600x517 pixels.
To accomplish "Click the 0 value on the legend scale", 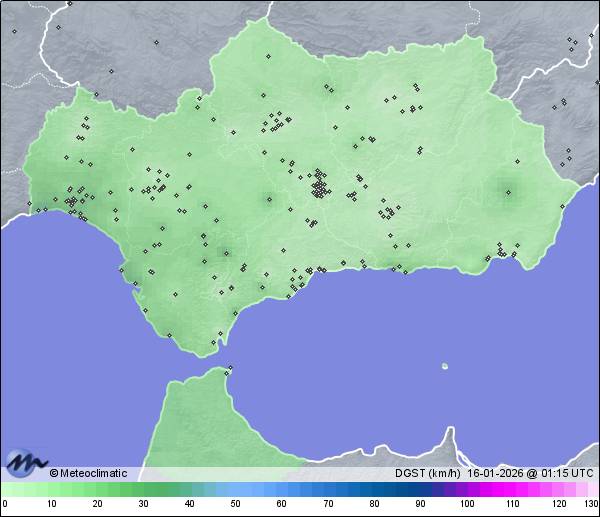I will [5, 504].
